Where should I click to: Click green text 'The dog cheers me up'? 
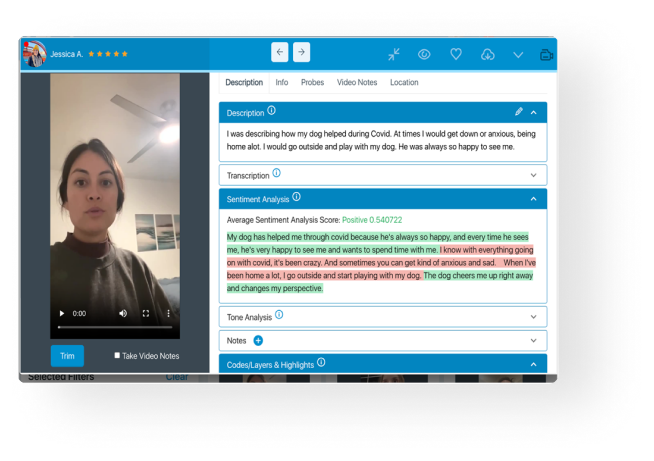455,276
